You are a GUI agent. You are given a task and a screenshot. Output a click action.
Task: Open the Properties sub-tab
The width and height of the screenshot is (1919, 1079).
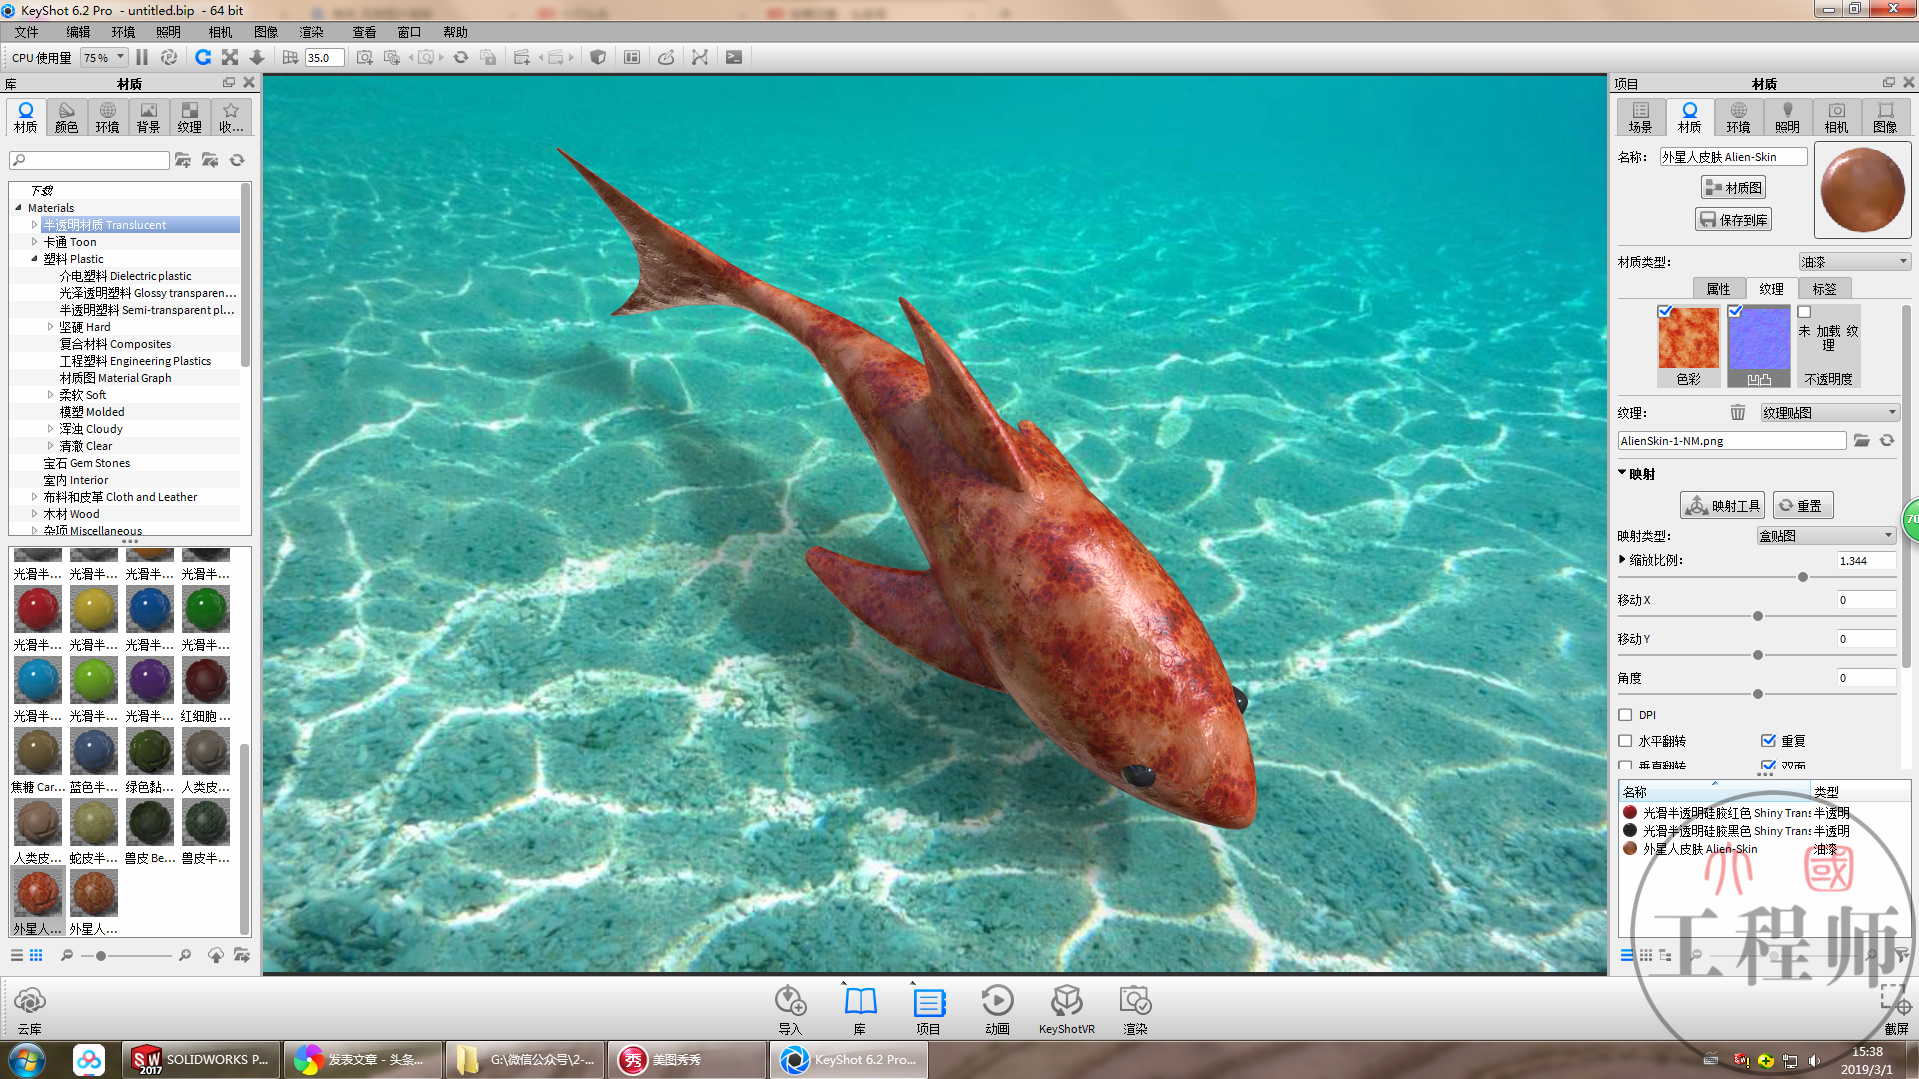pyautogui.click(x=1718, y=289)
